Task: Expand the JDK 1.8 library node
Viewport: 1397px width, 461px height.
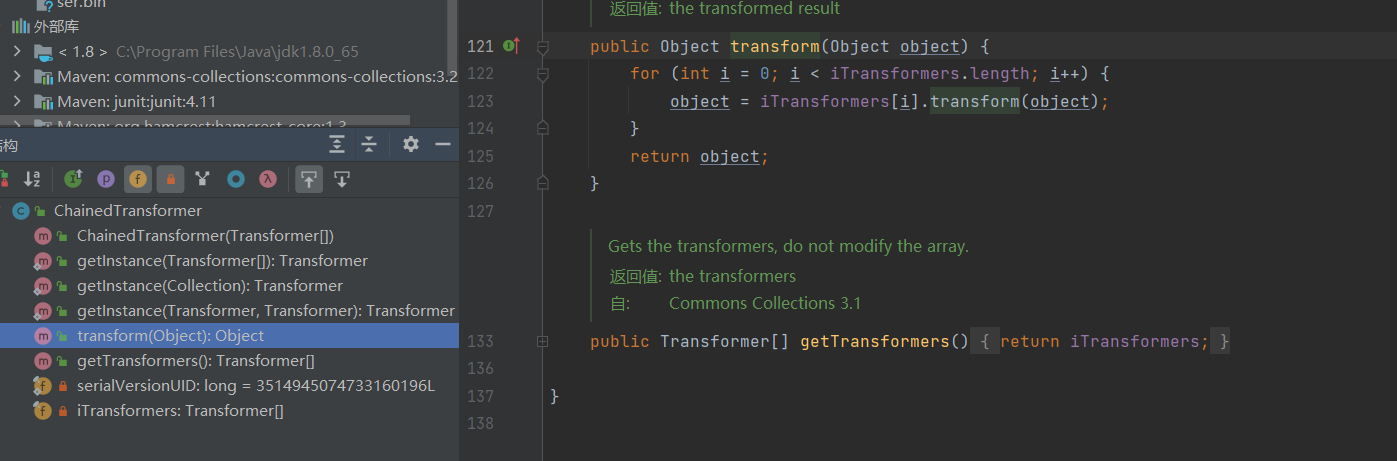Action: pos(17,50)
